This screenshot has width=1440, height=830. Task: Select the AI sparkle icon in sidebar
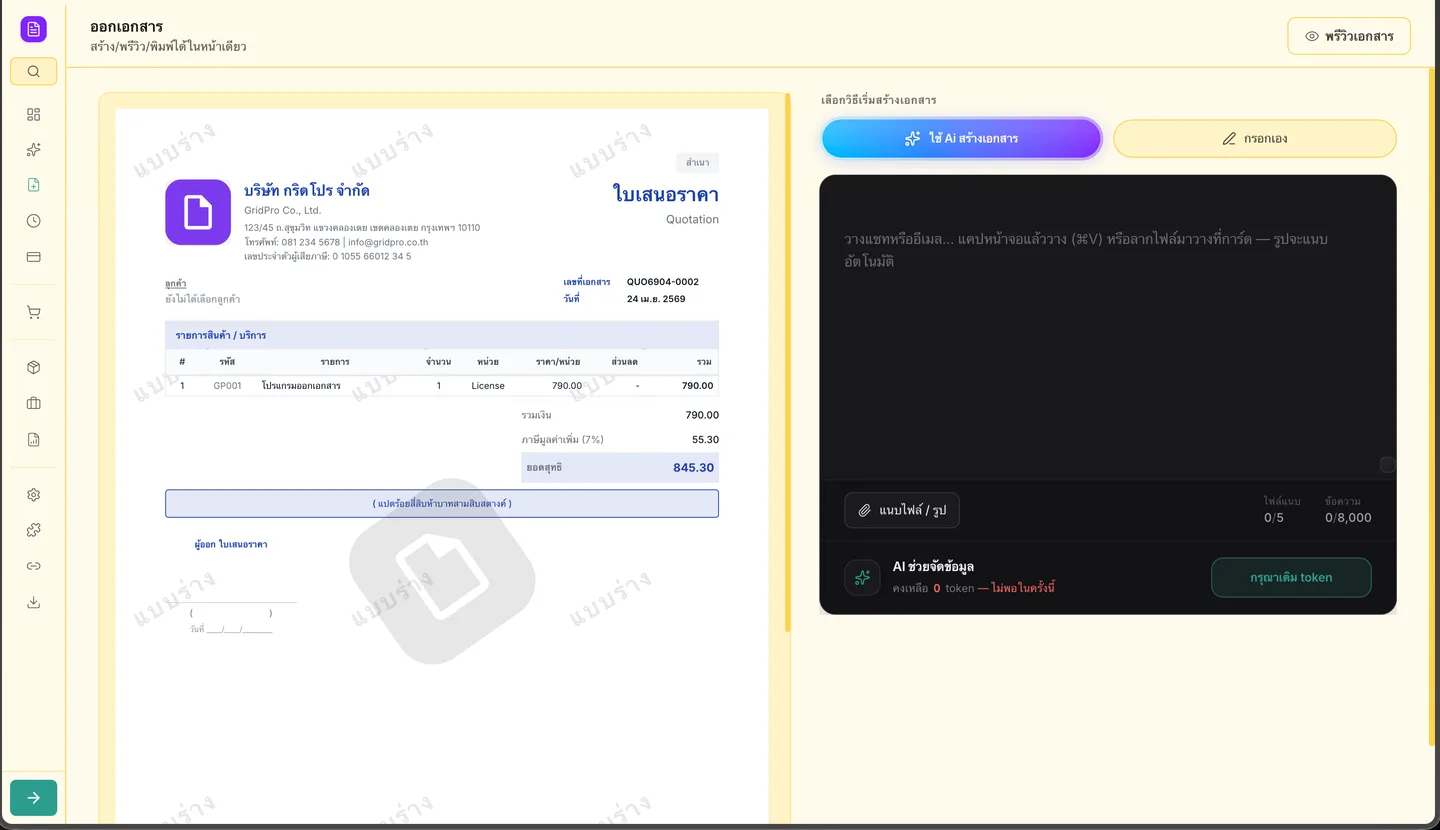pyautogui.click(x=33, y=149)
